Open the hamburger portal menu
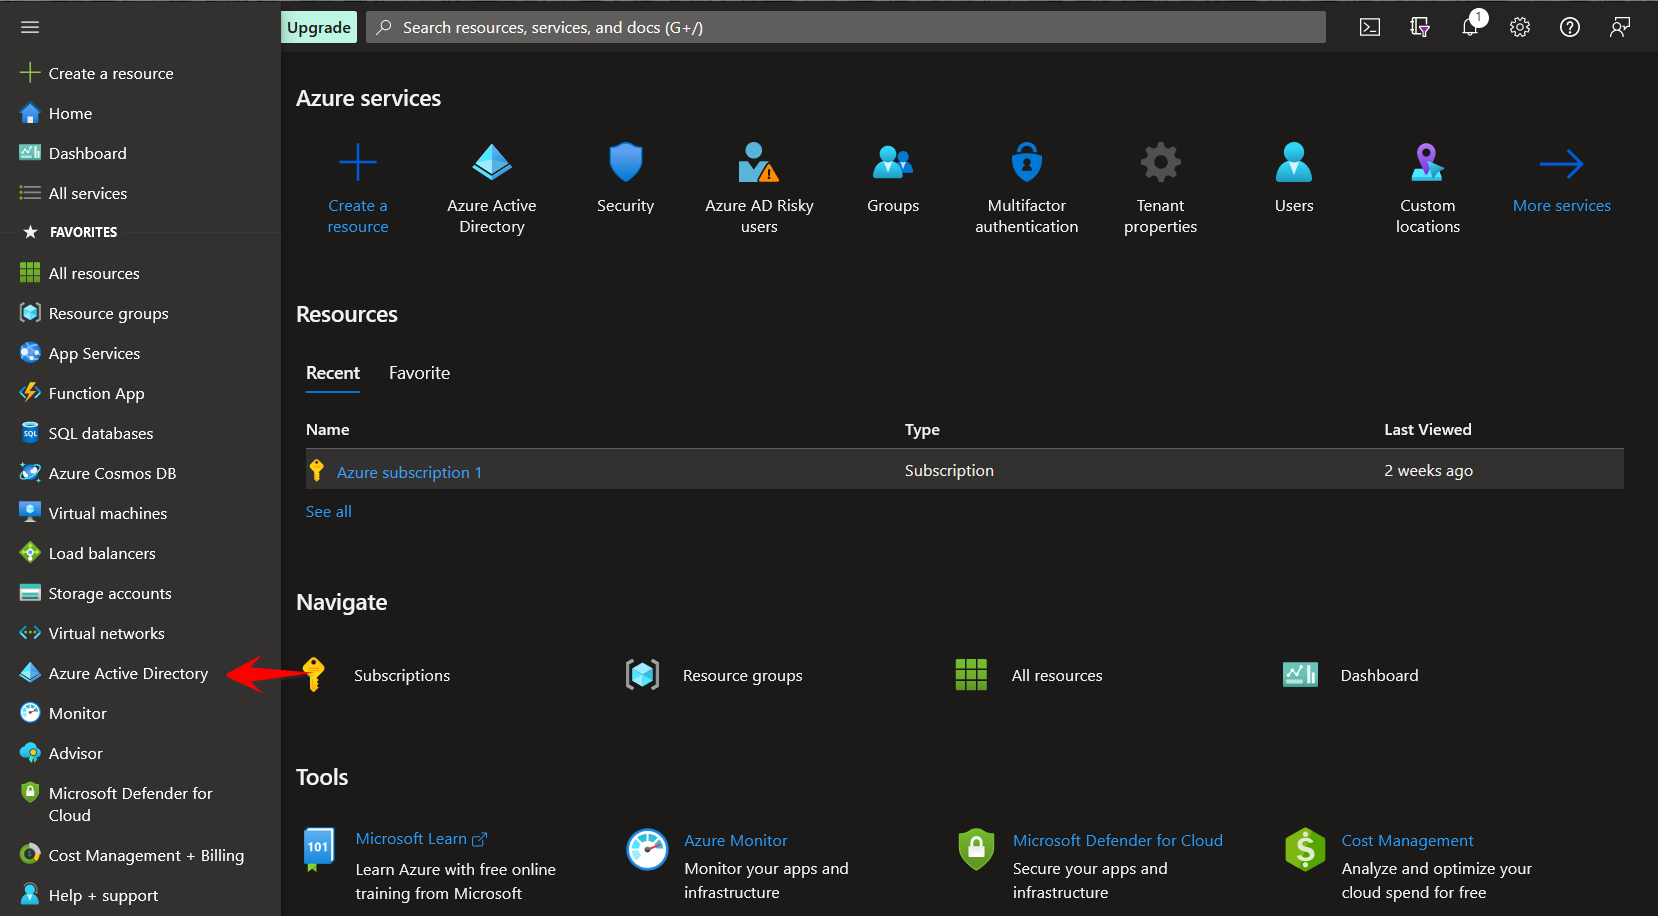 pyautogui.click(x=30, y=27)
